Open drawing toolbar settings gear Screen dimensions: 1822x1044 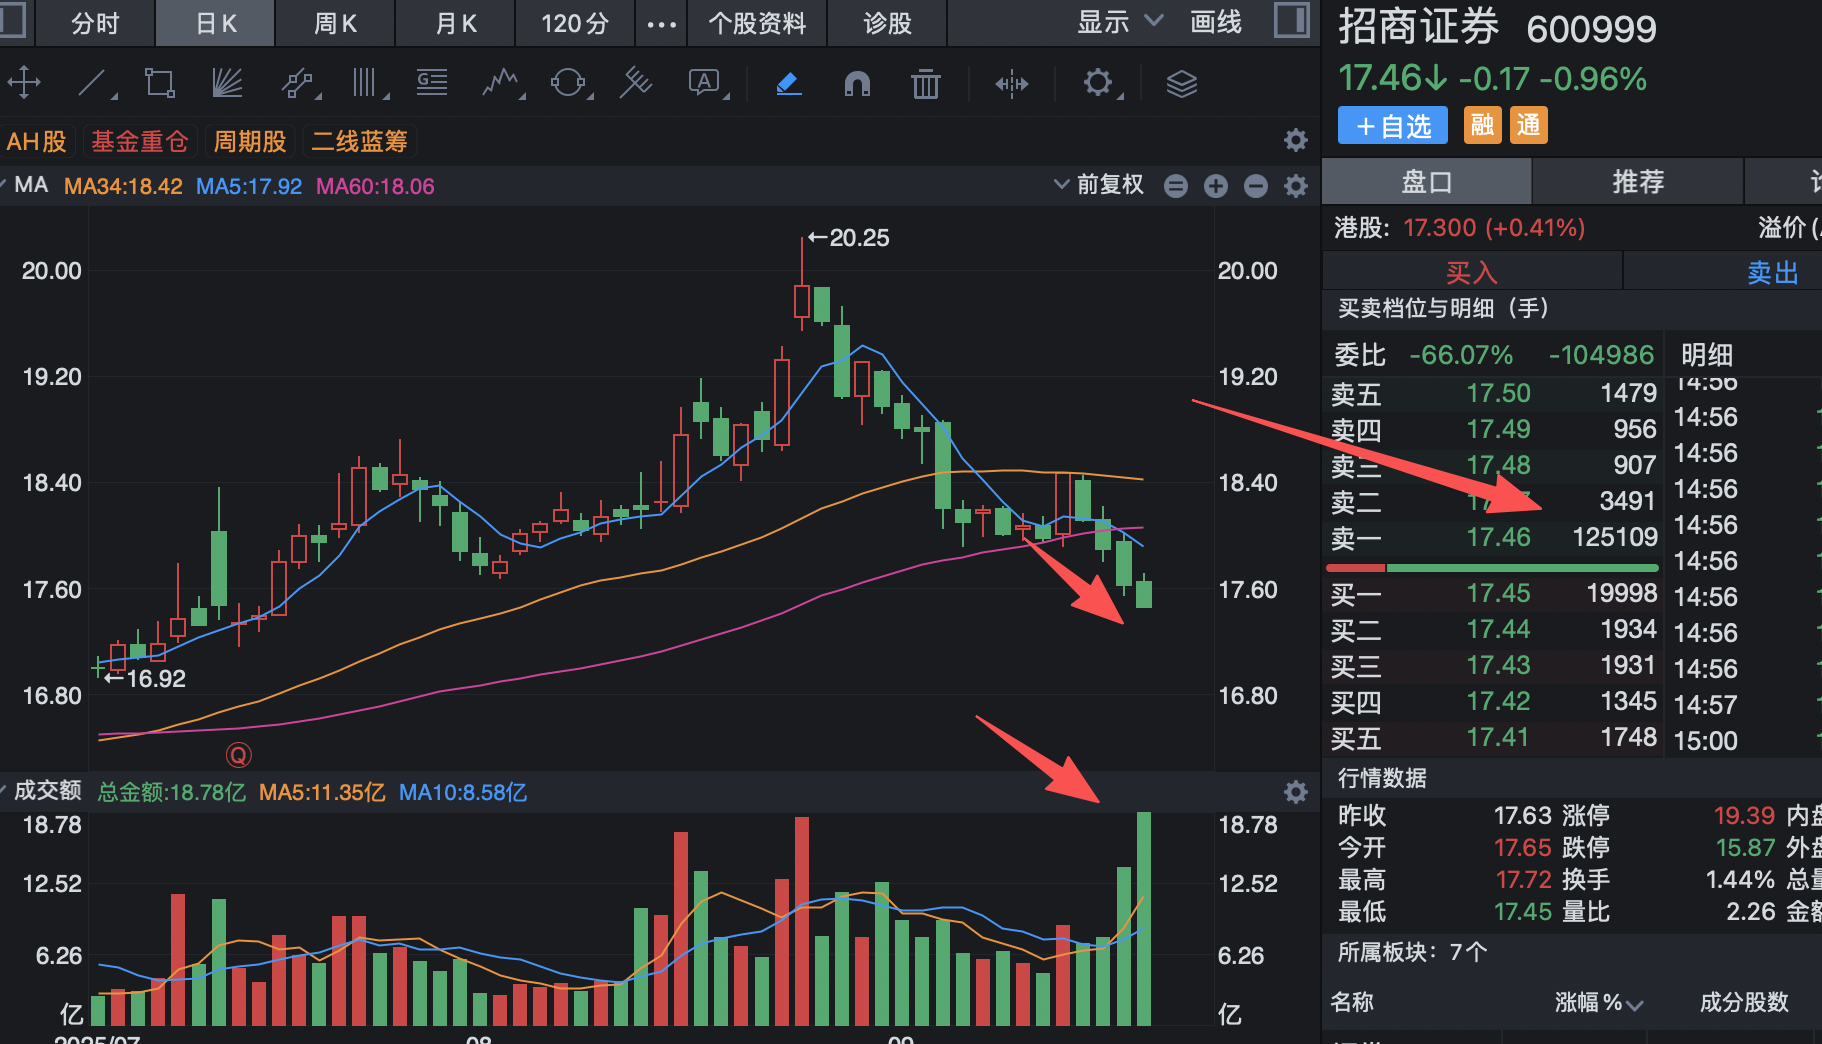[1100, 83]
